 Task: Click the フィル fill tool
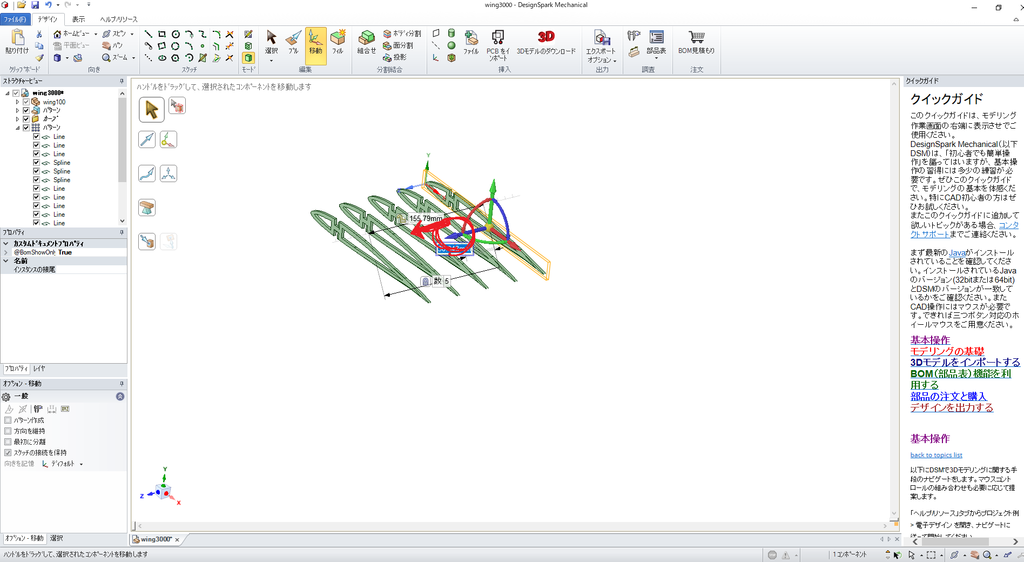pos(338,42)
